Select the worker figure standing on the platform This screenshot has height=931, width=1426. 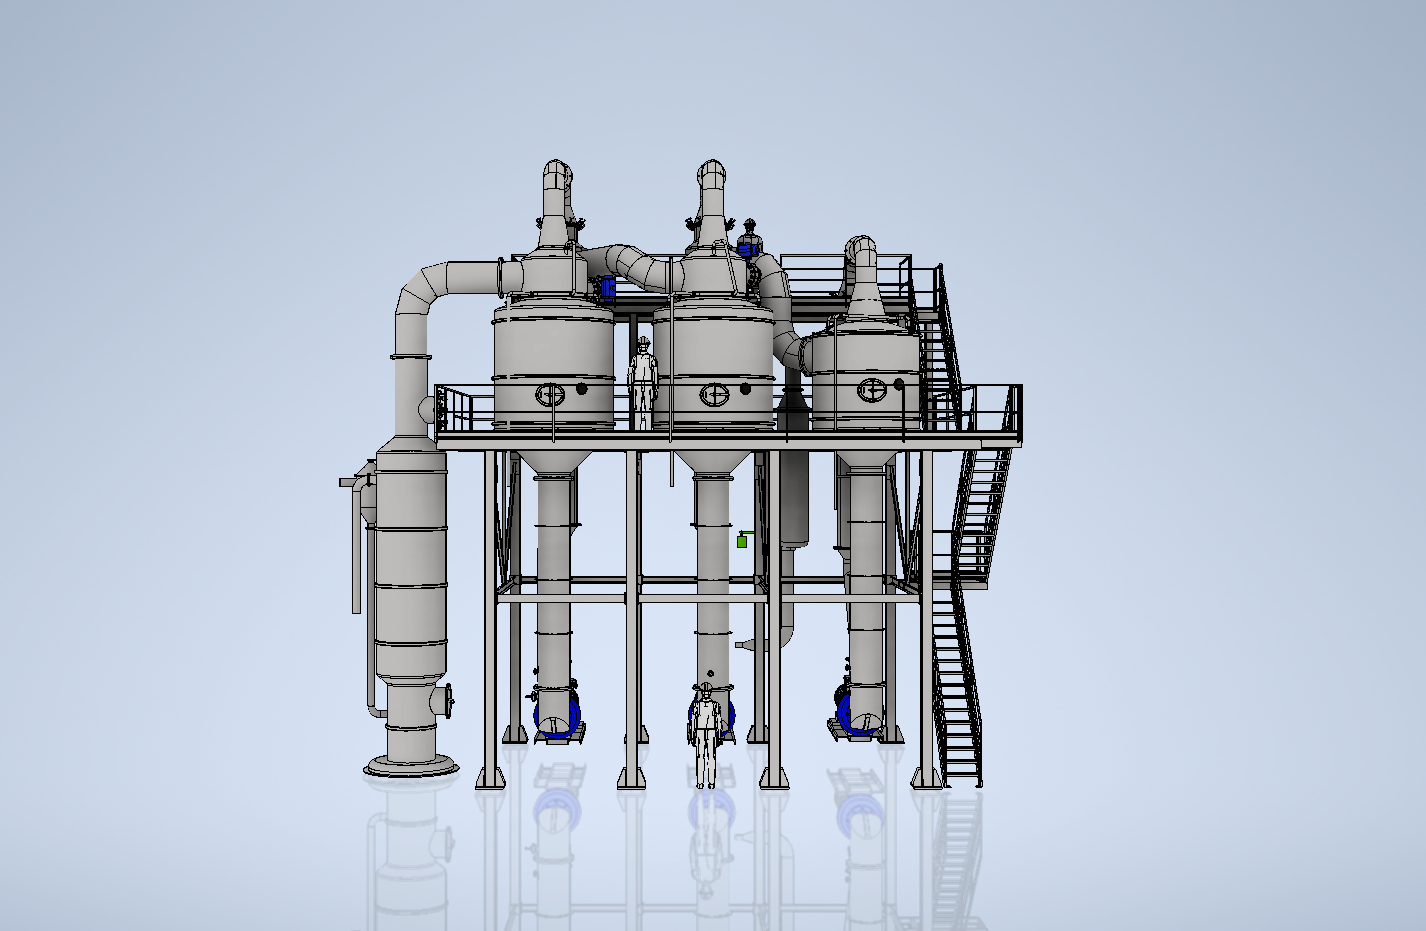tap(642, 384)
